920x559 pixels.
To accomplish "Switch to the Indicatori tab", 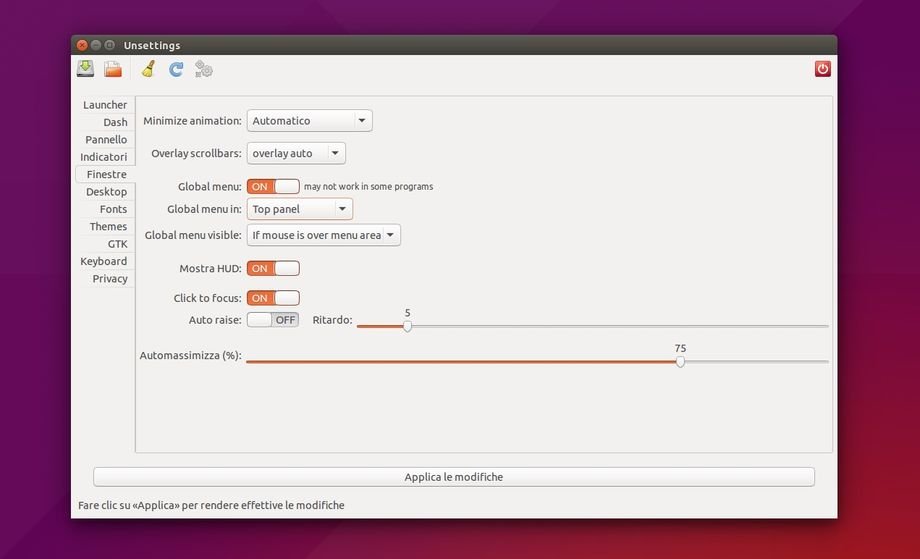I will 104,157.
